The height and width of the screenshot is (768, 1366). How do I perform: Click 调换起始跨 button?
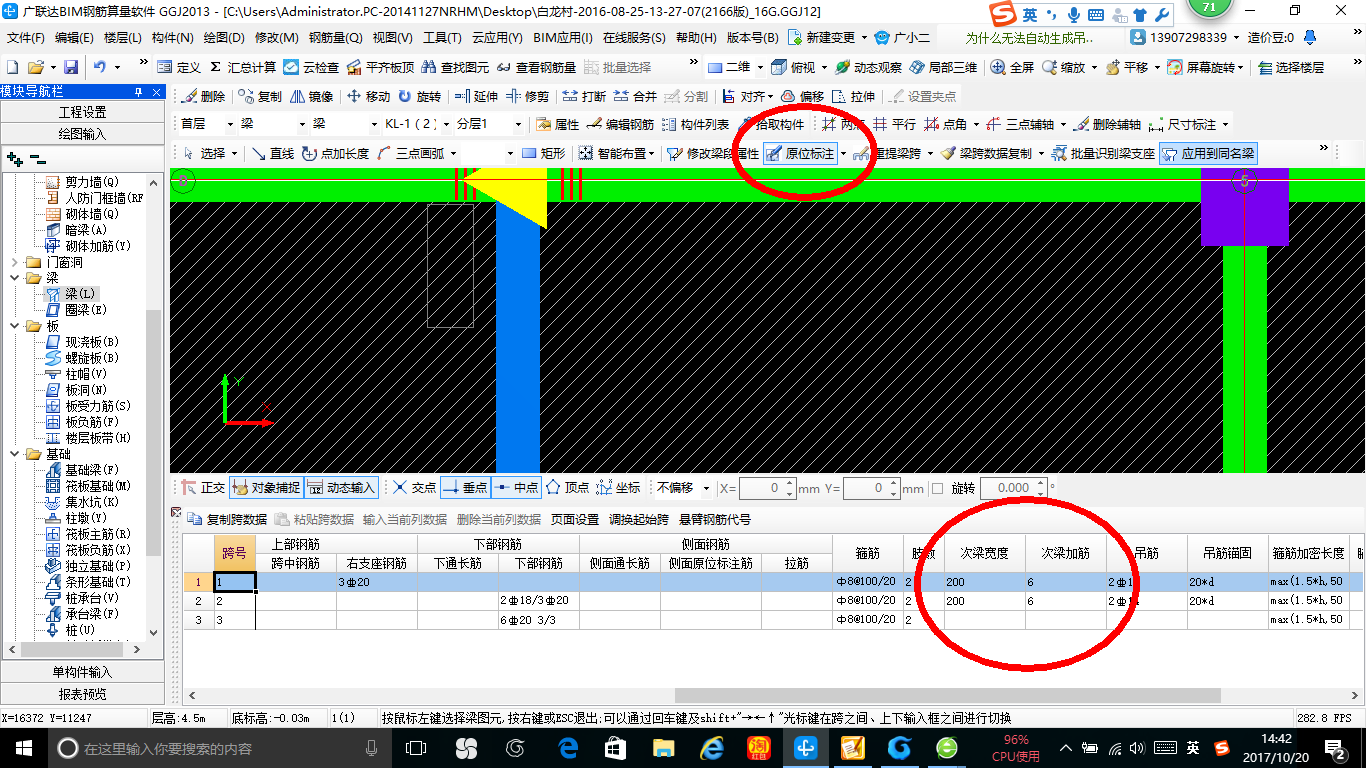[639, 519]
